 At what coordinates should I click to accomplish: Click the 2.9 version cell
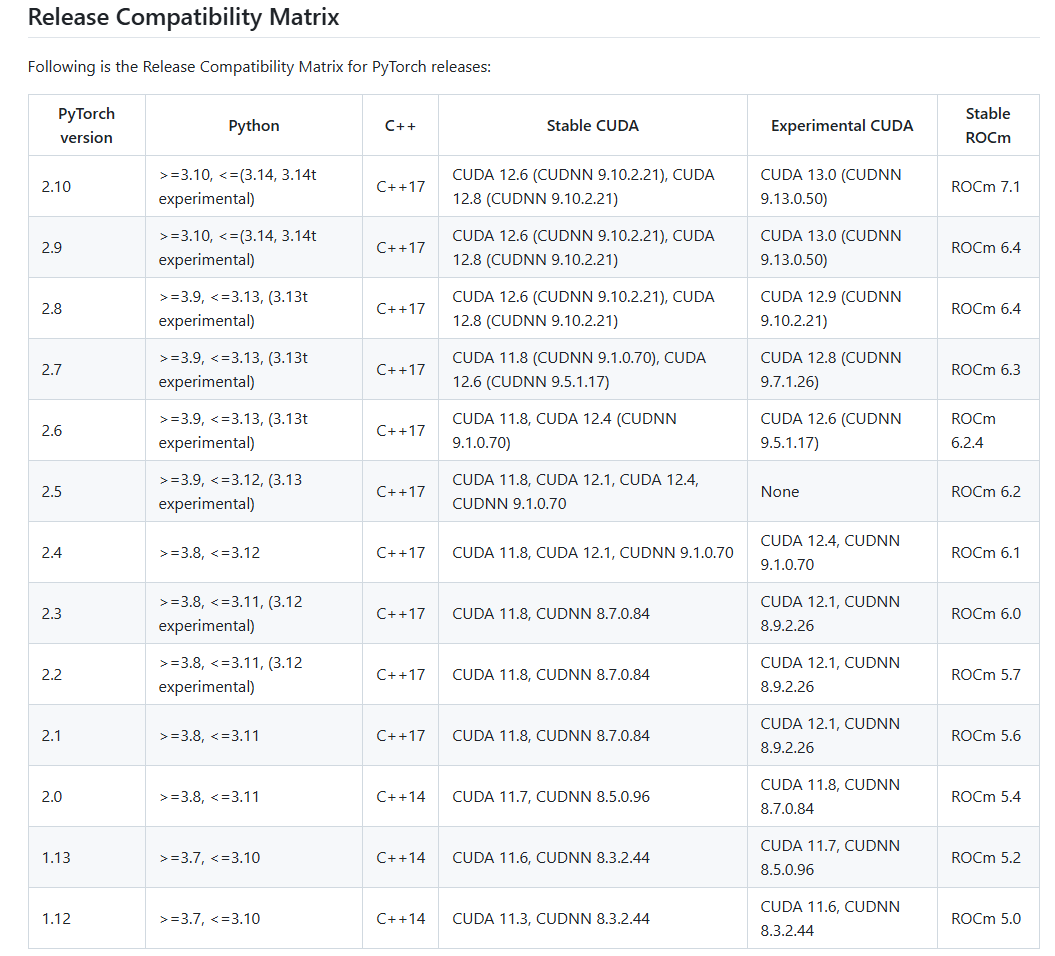pos(86,248)
